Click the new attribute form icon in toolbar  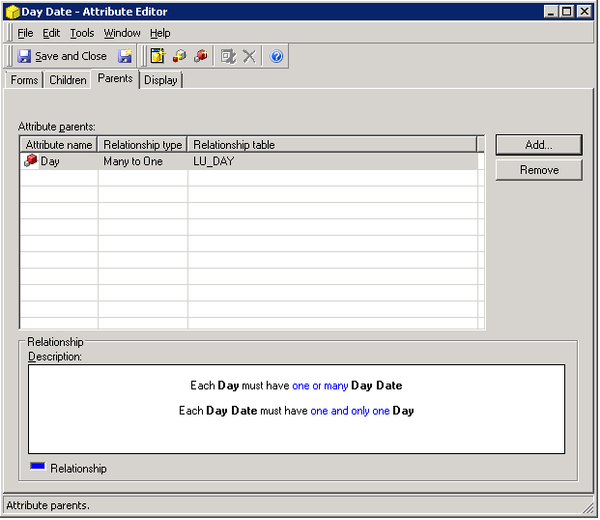[x=157, y=56]
